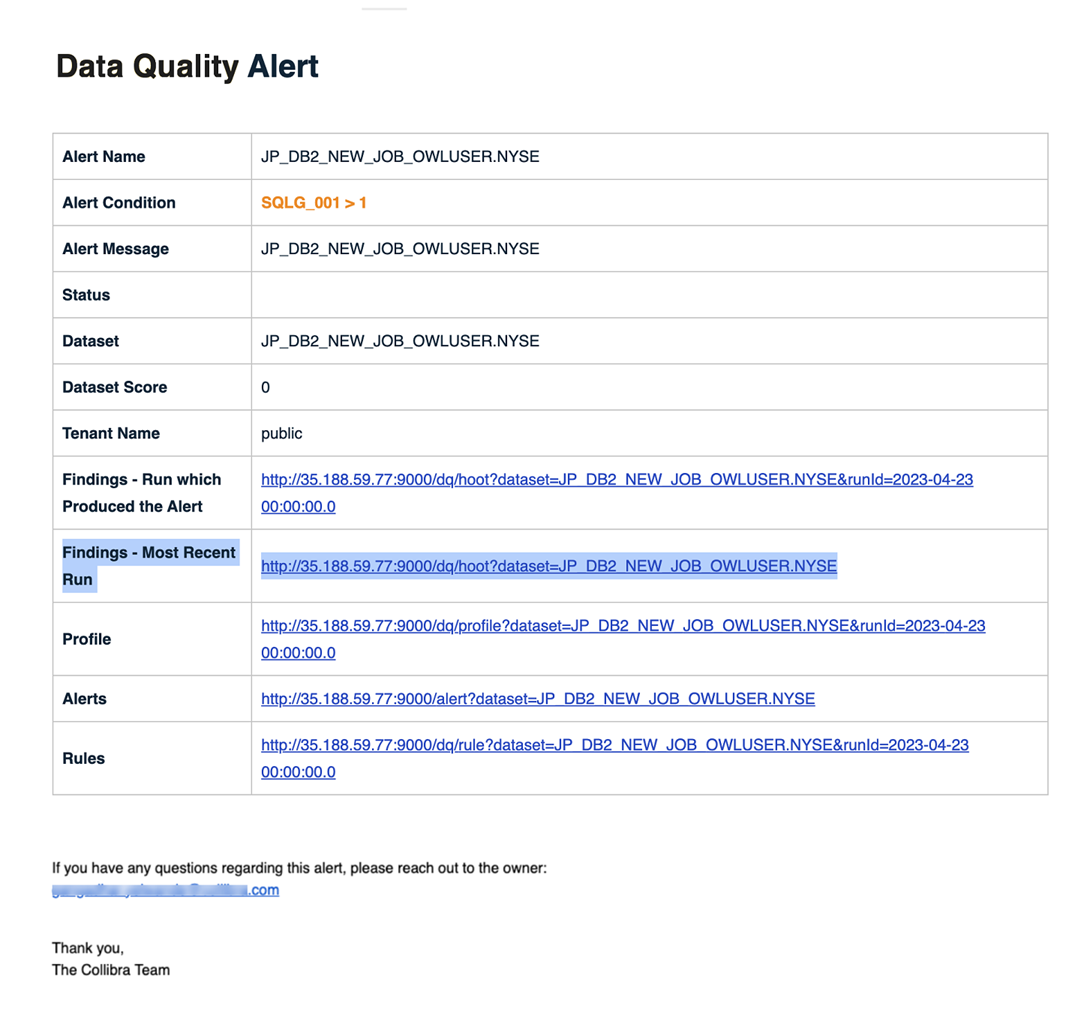Click the empty Status value cell

(648, 295)
